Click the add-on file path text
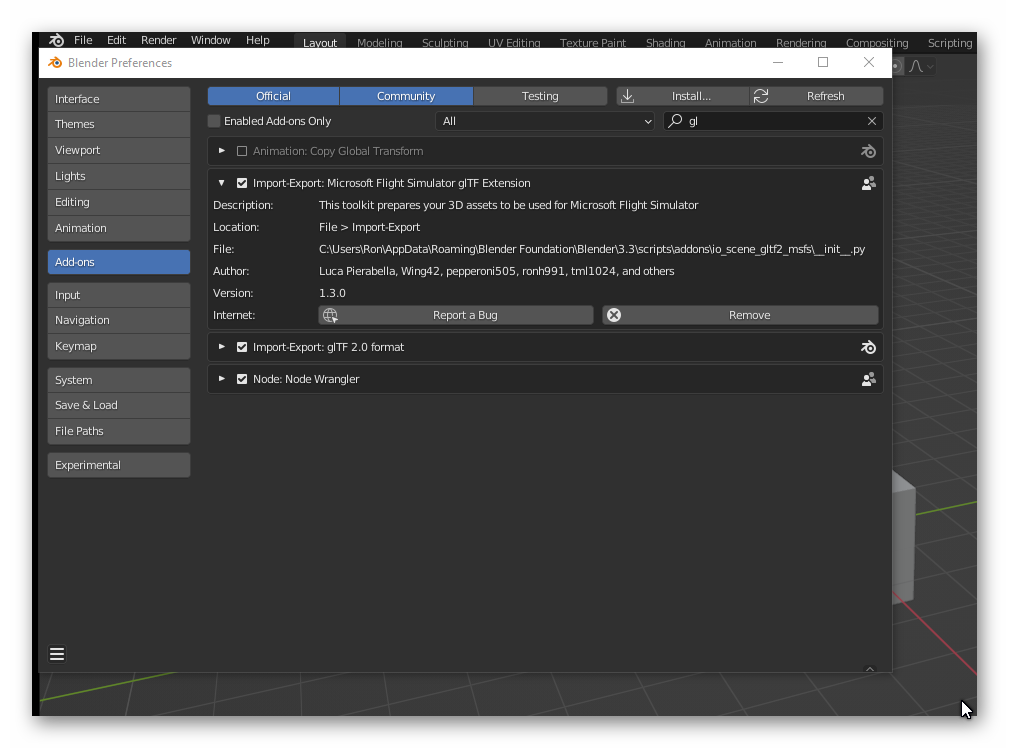This screenshot has height=748, width=1009. pos(591,249)
